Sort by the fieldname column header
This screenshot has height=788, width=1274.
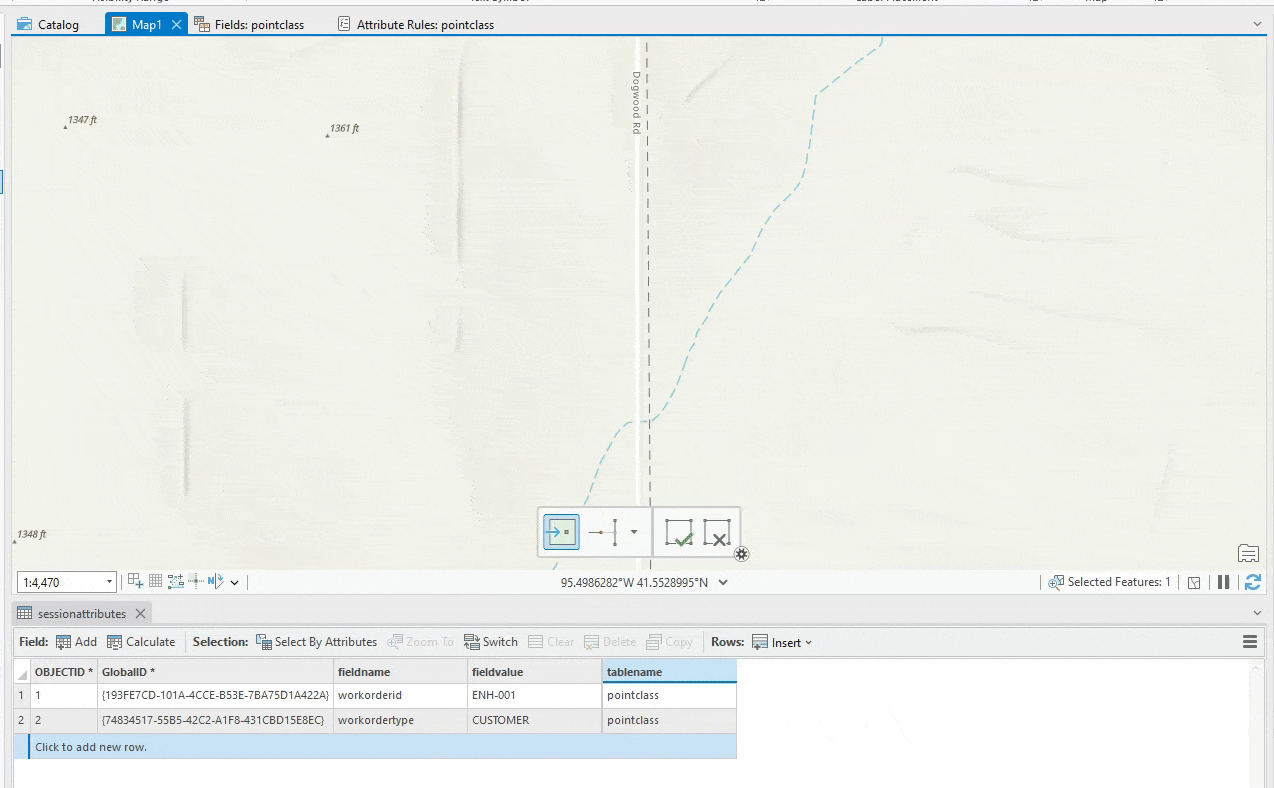tap(400, 672)
